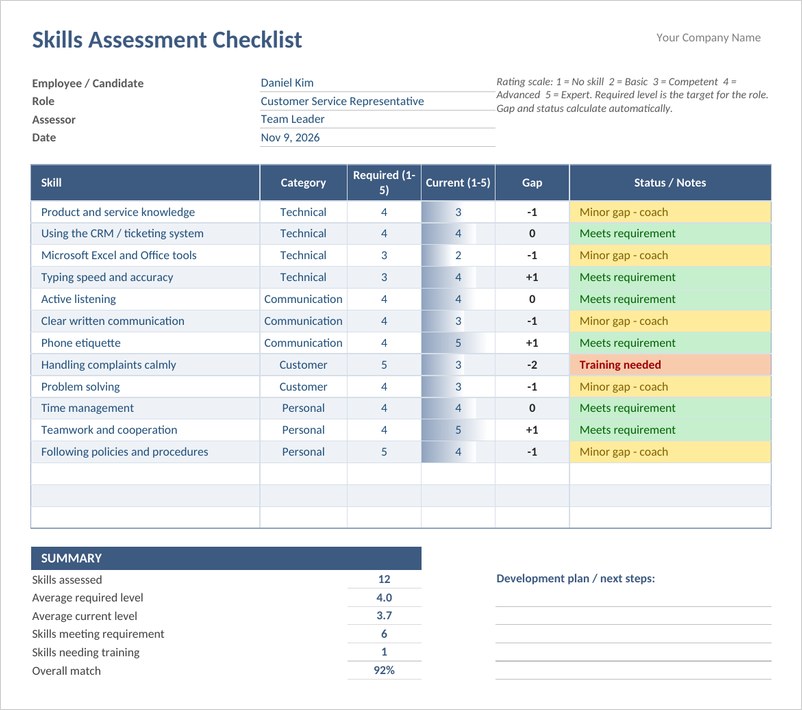The image size is (802, 710).
Task: Select the Skills assessed value 12
Action: click(384, 579)
